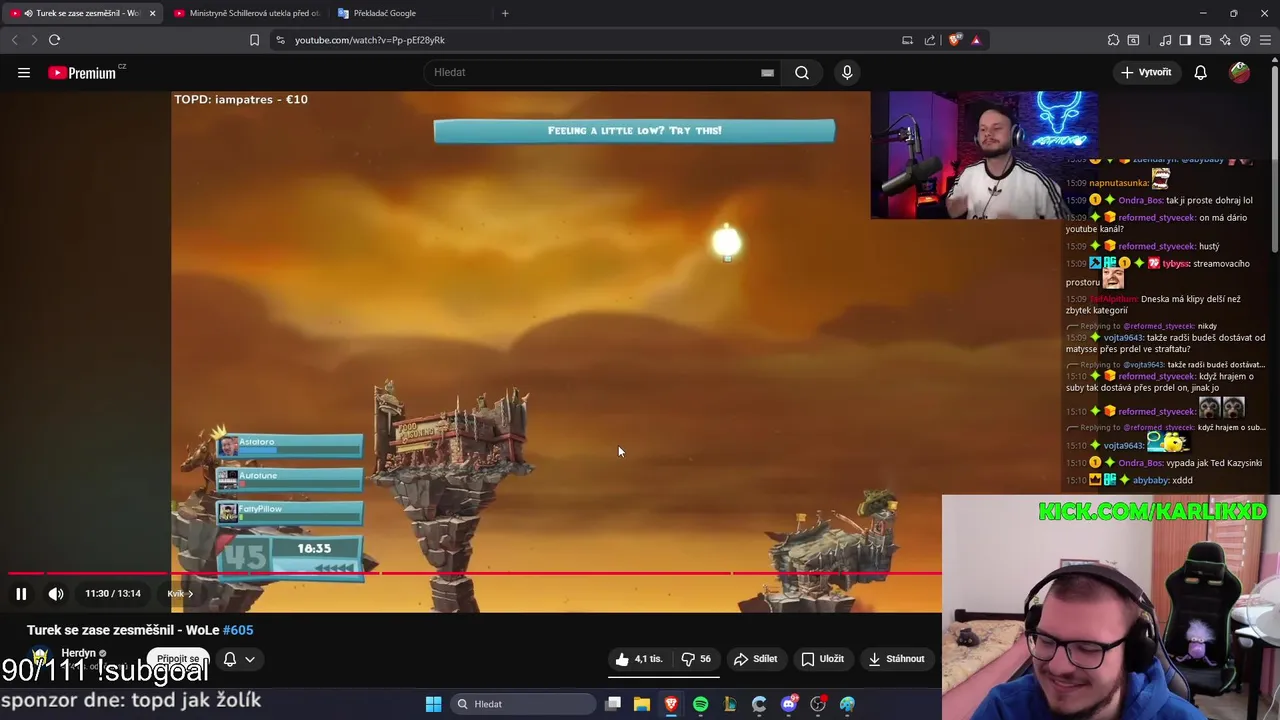Save video with Uložit button
The width and height of the screenshot is (1280, 720).
coord(822,659)
